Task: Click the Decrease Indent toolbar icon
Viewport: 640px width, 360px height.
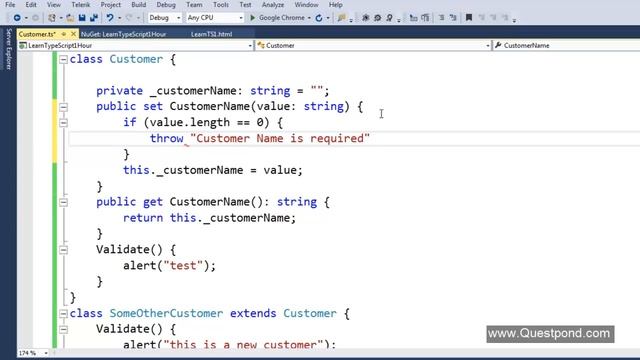Action: click(413, 18)
